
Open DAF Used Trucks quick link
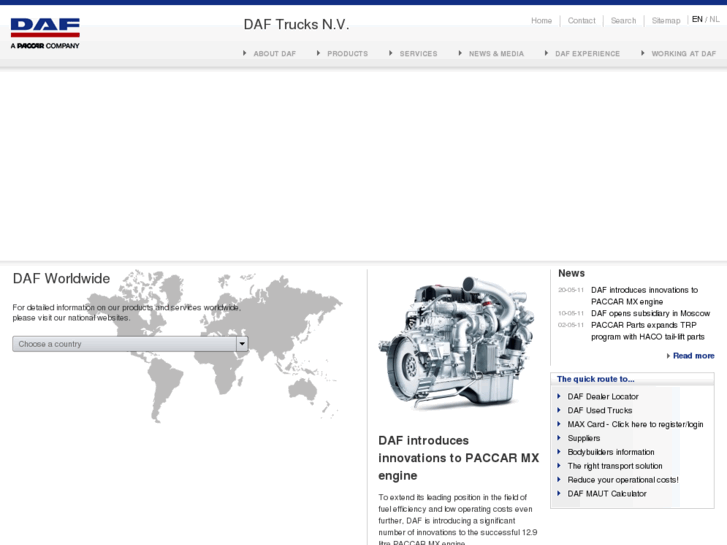pos(600,411)
